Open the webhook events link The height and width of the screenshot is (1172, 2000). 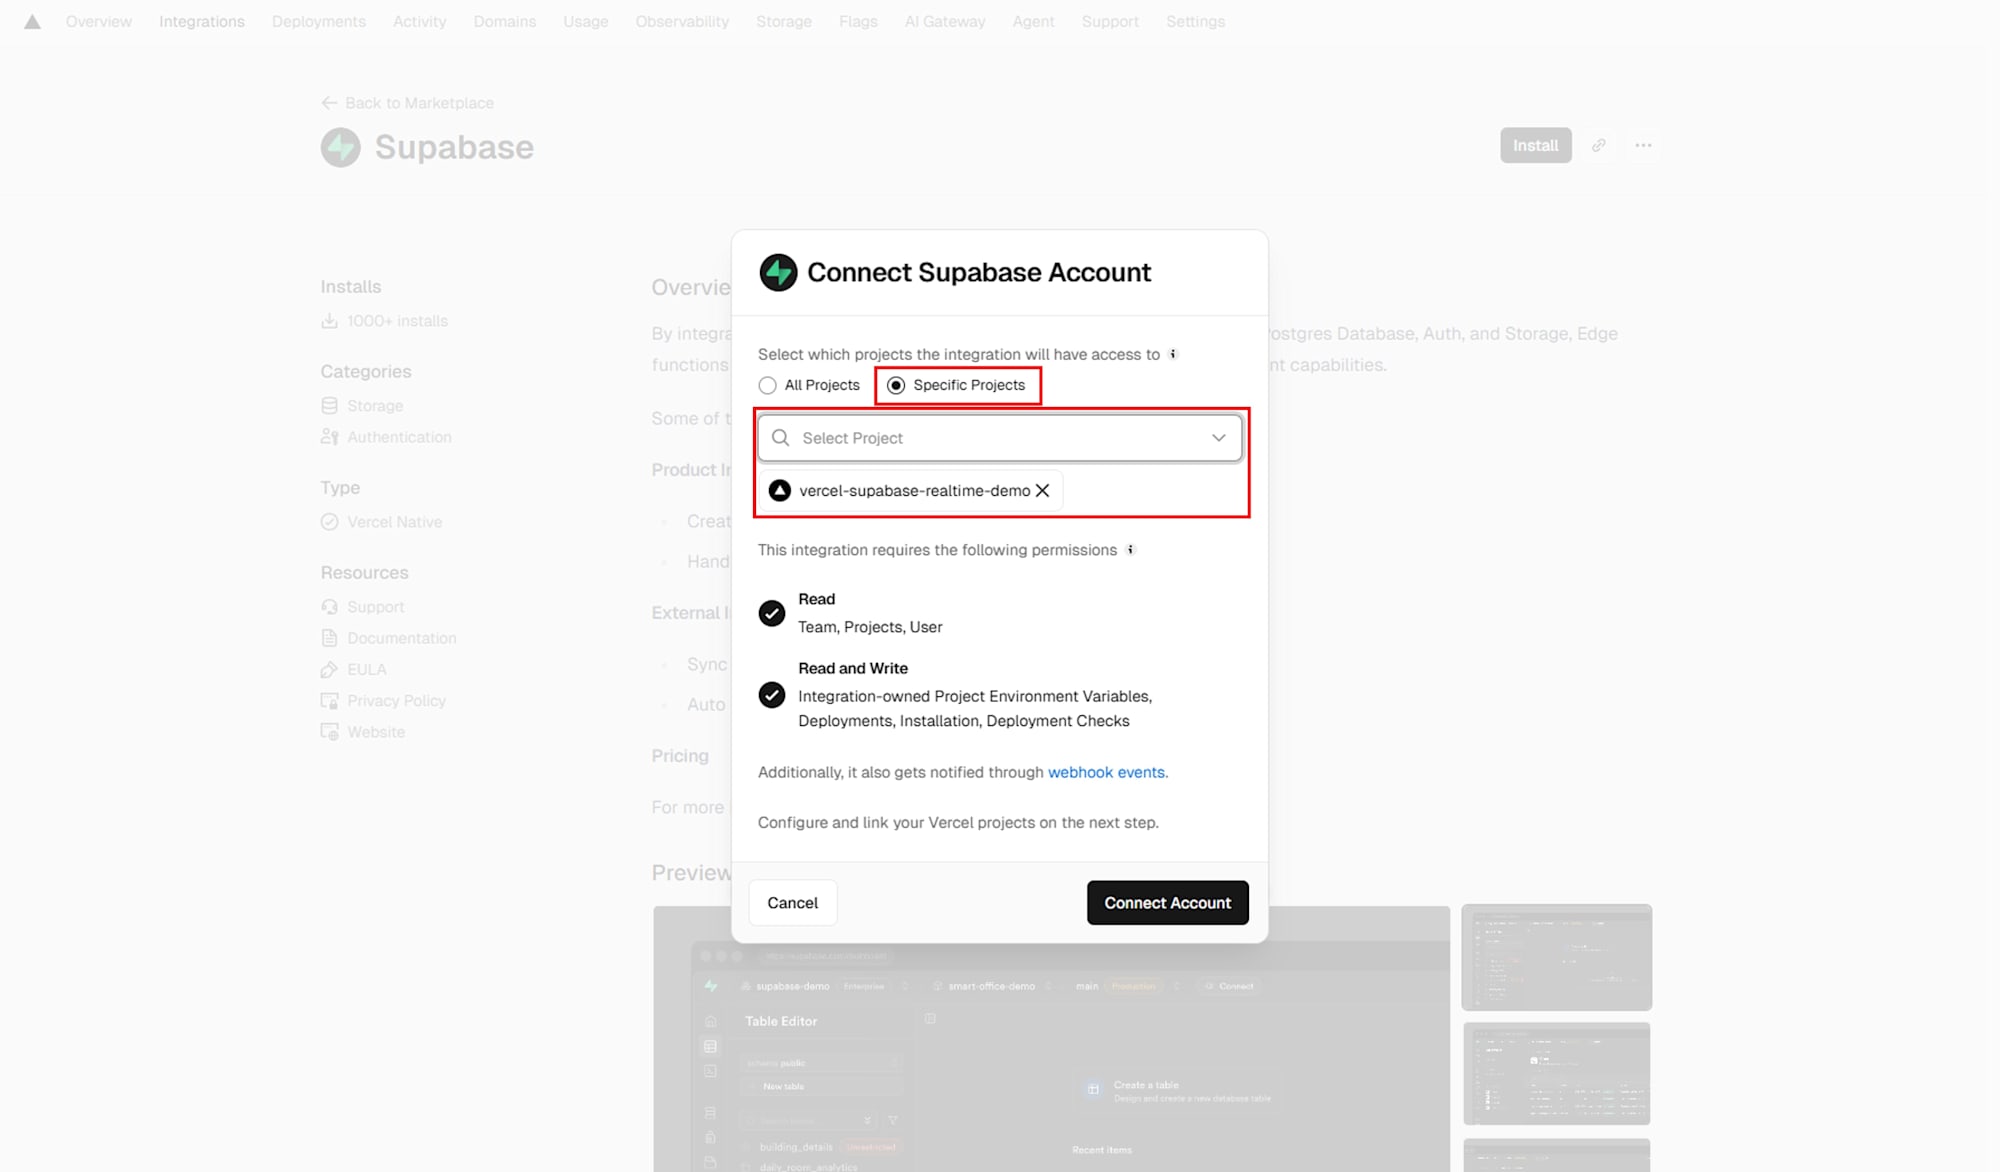(x=1106, y=772)
